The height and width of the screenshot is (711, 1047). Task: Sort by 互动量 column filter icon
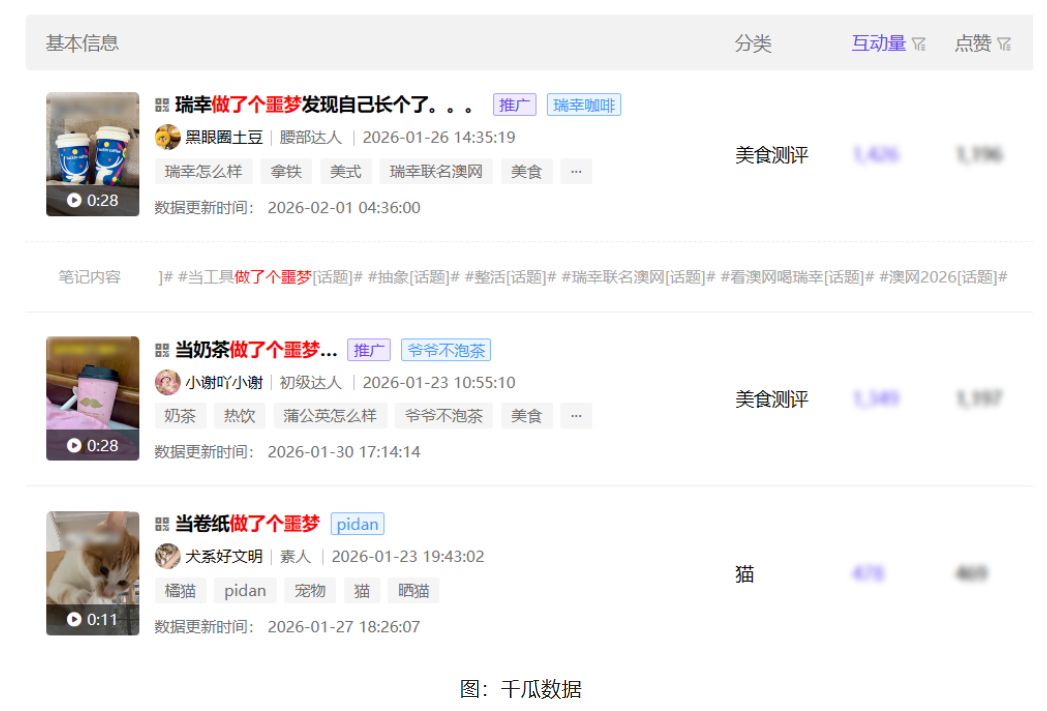click(919, 44)
